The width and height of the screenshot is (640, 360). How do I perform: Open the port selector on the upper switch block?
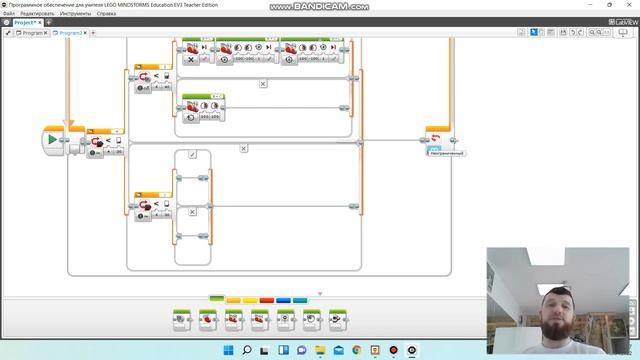(165, 67)
